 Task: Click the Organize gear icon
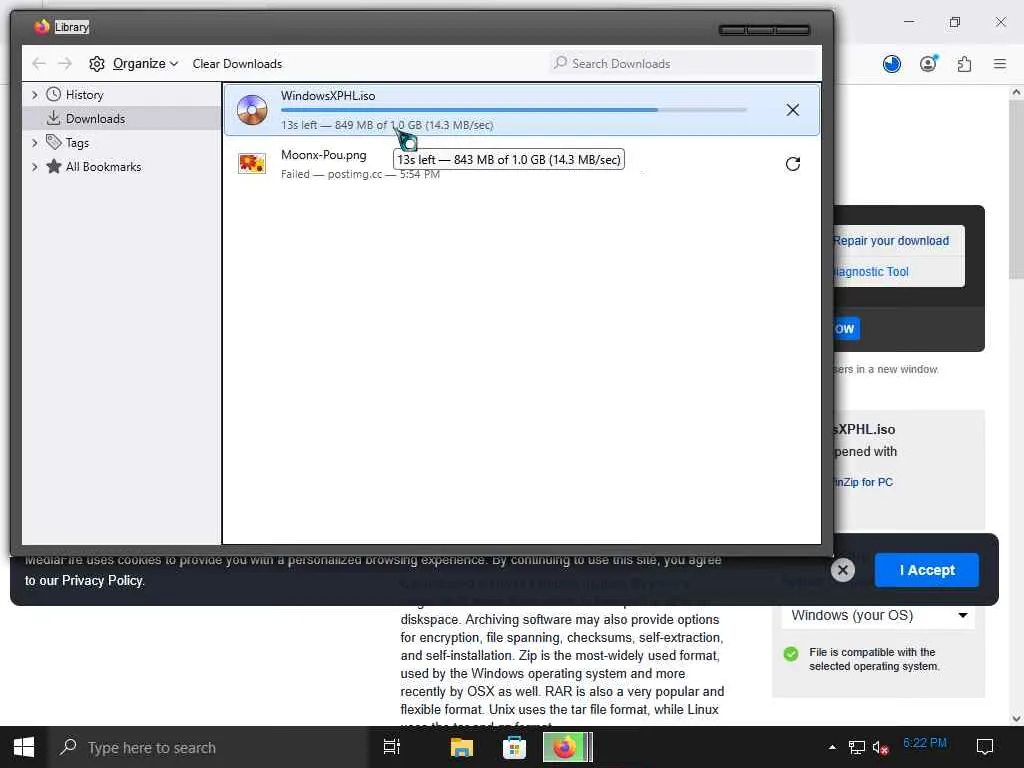pyautogui.click(x=97, y=63)
